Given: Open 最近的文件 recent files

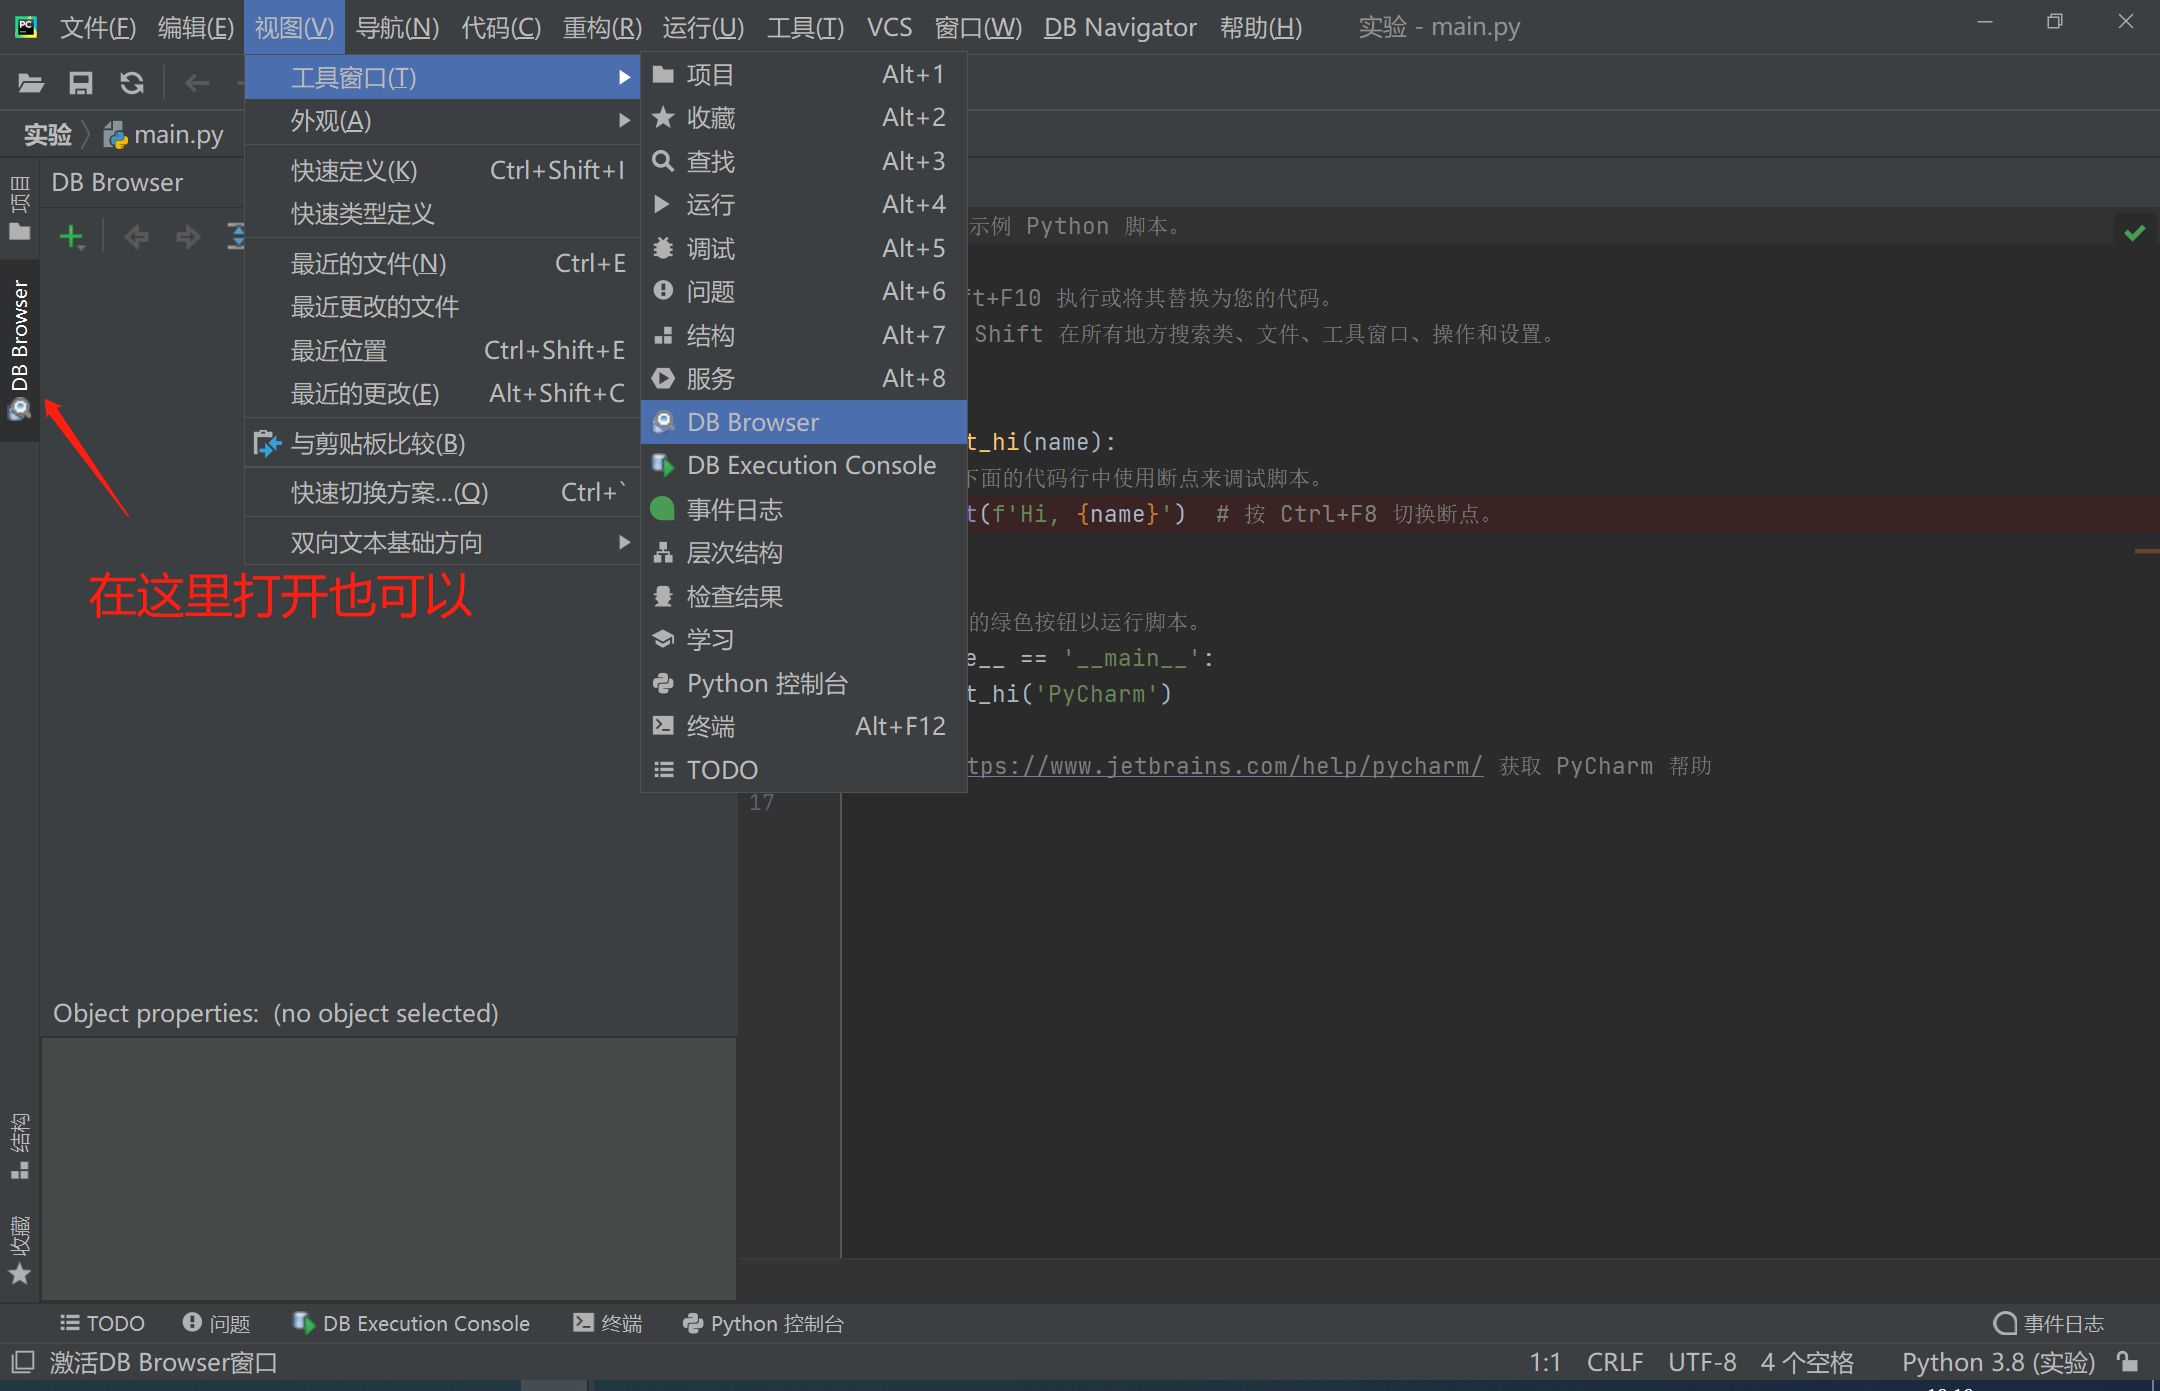Looking at the screenshot, I should point(442,263).
